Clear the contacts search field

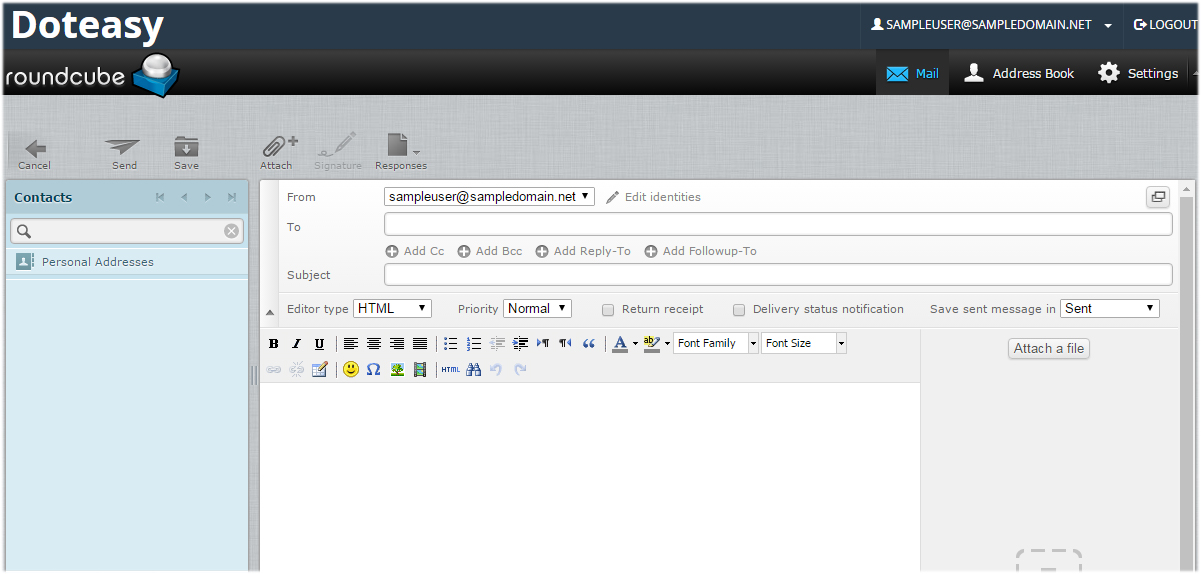tap(231, 231)
